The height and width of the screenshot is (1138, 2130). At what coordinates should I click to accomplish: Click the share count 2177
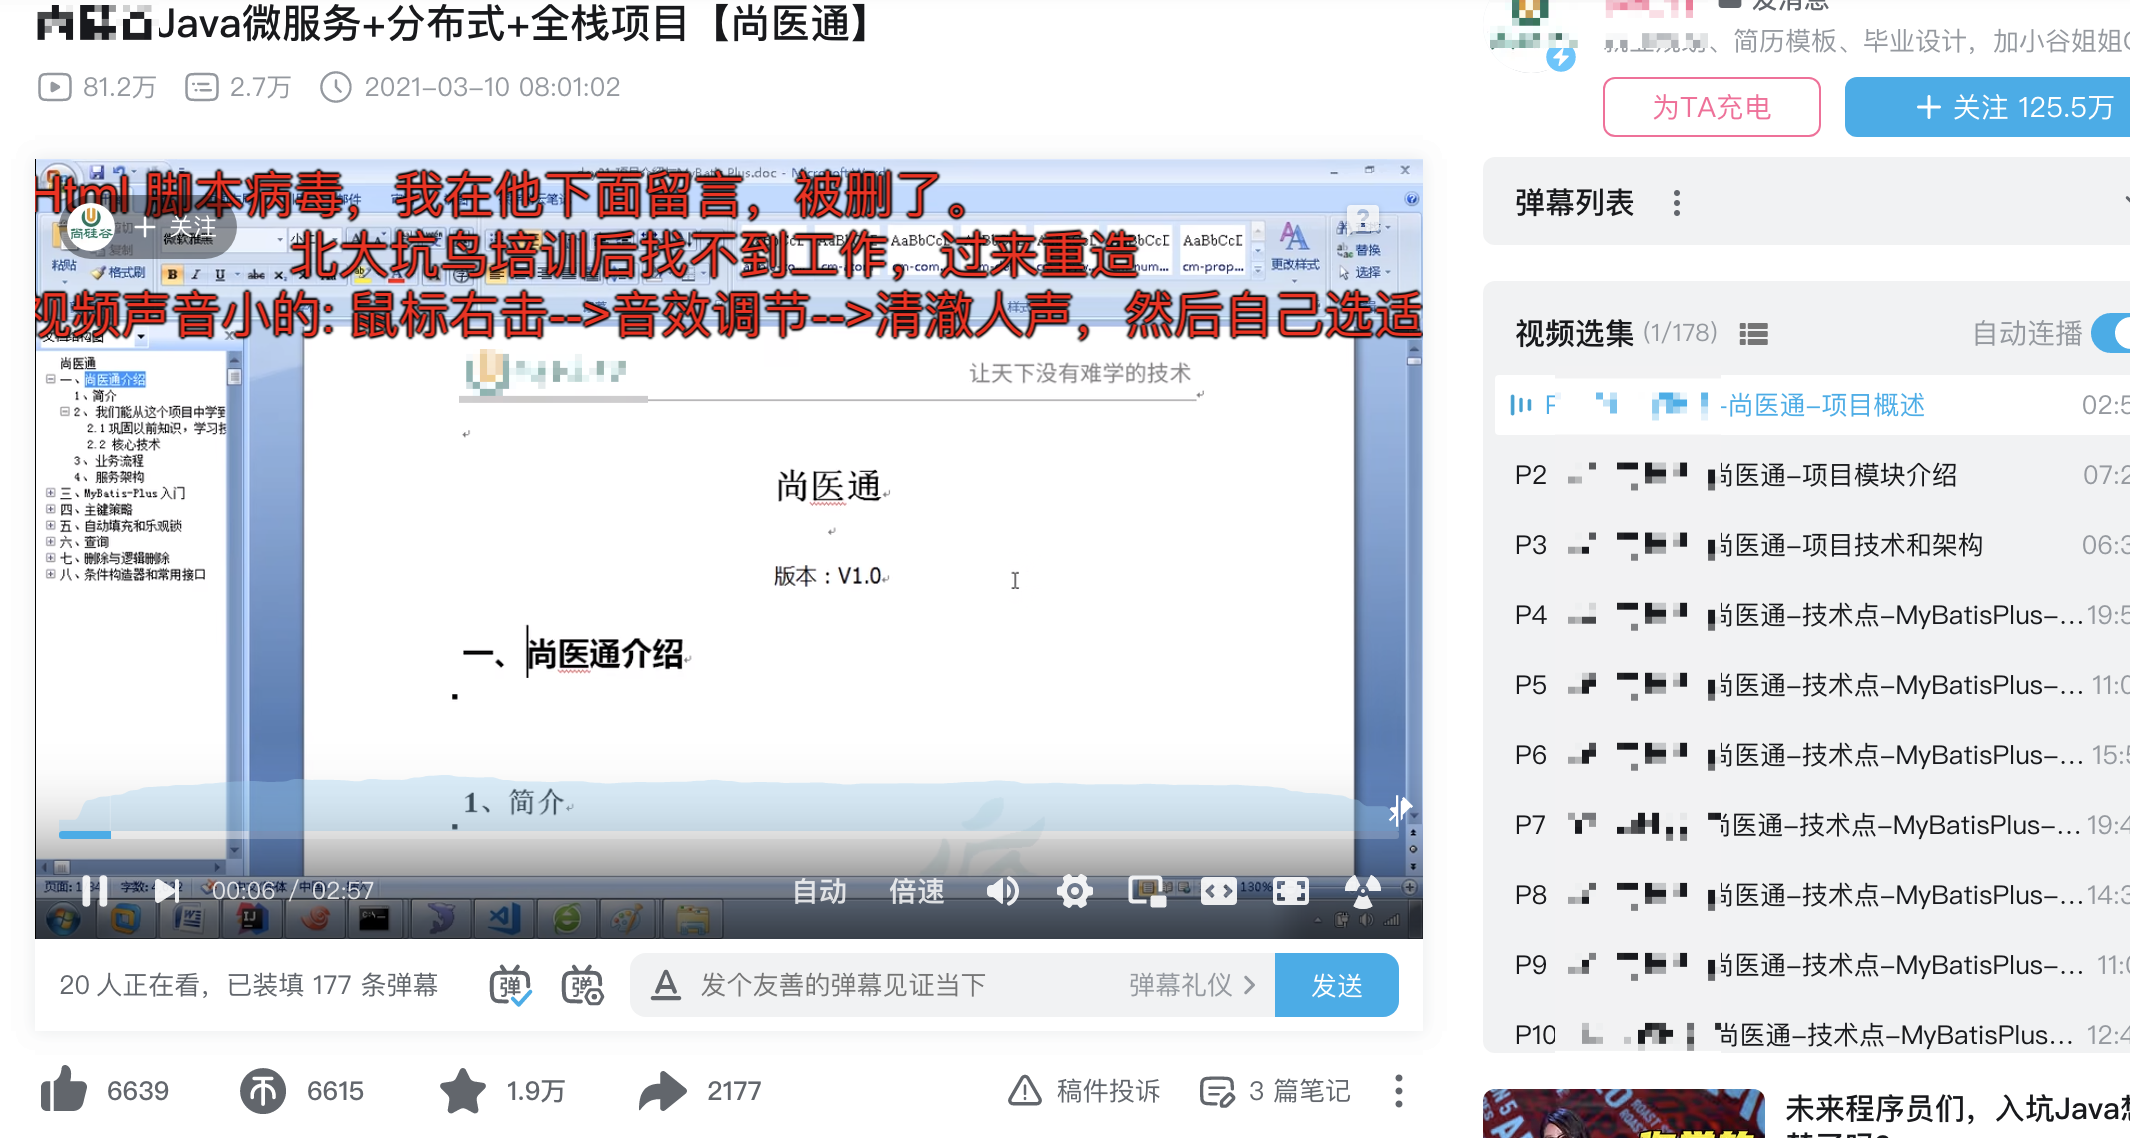click(x=734, y=1090)
